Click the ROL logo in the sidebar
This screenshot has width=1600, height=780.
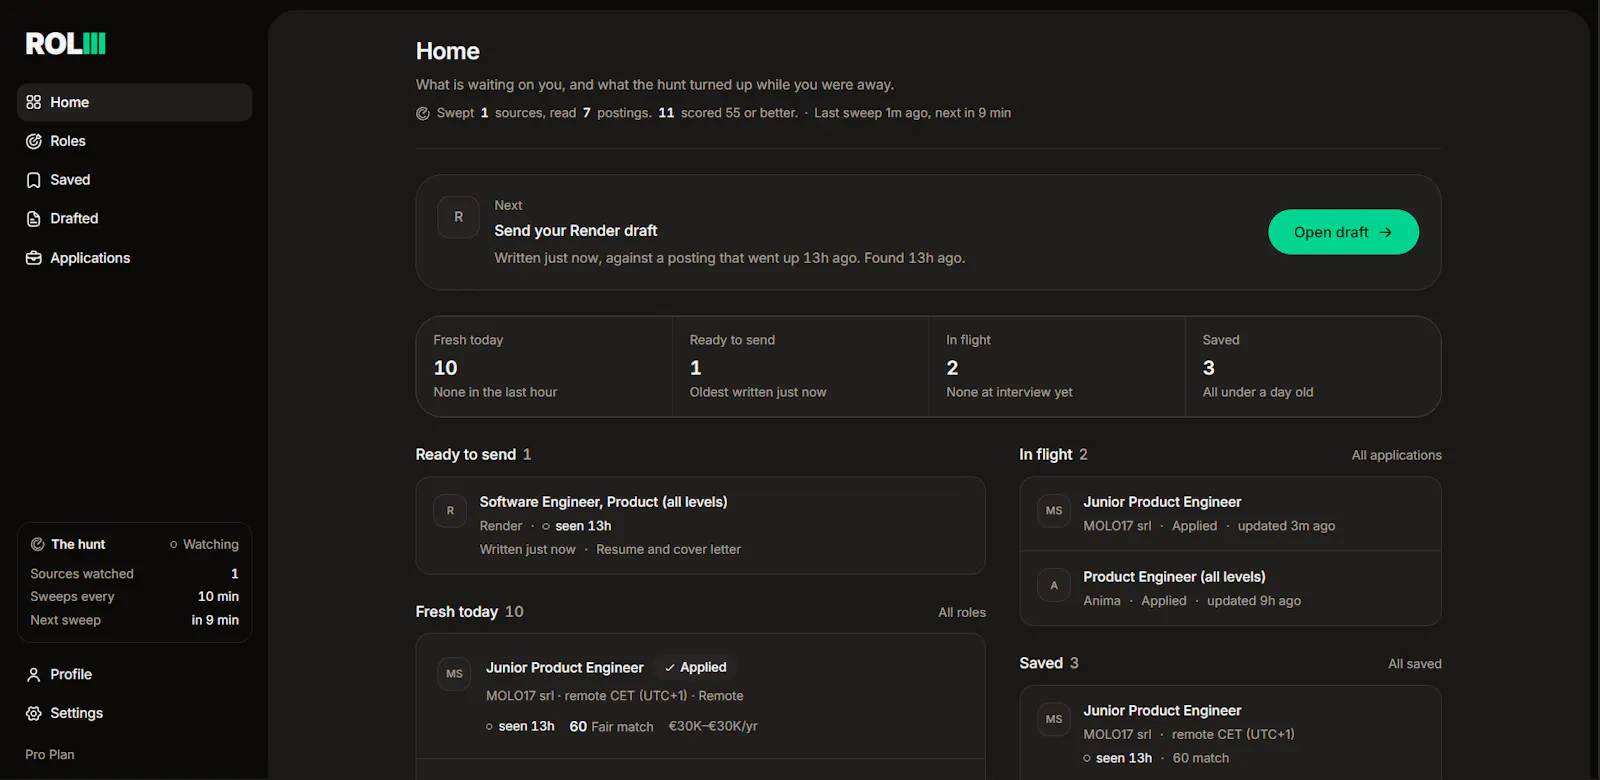coord(65,44)
